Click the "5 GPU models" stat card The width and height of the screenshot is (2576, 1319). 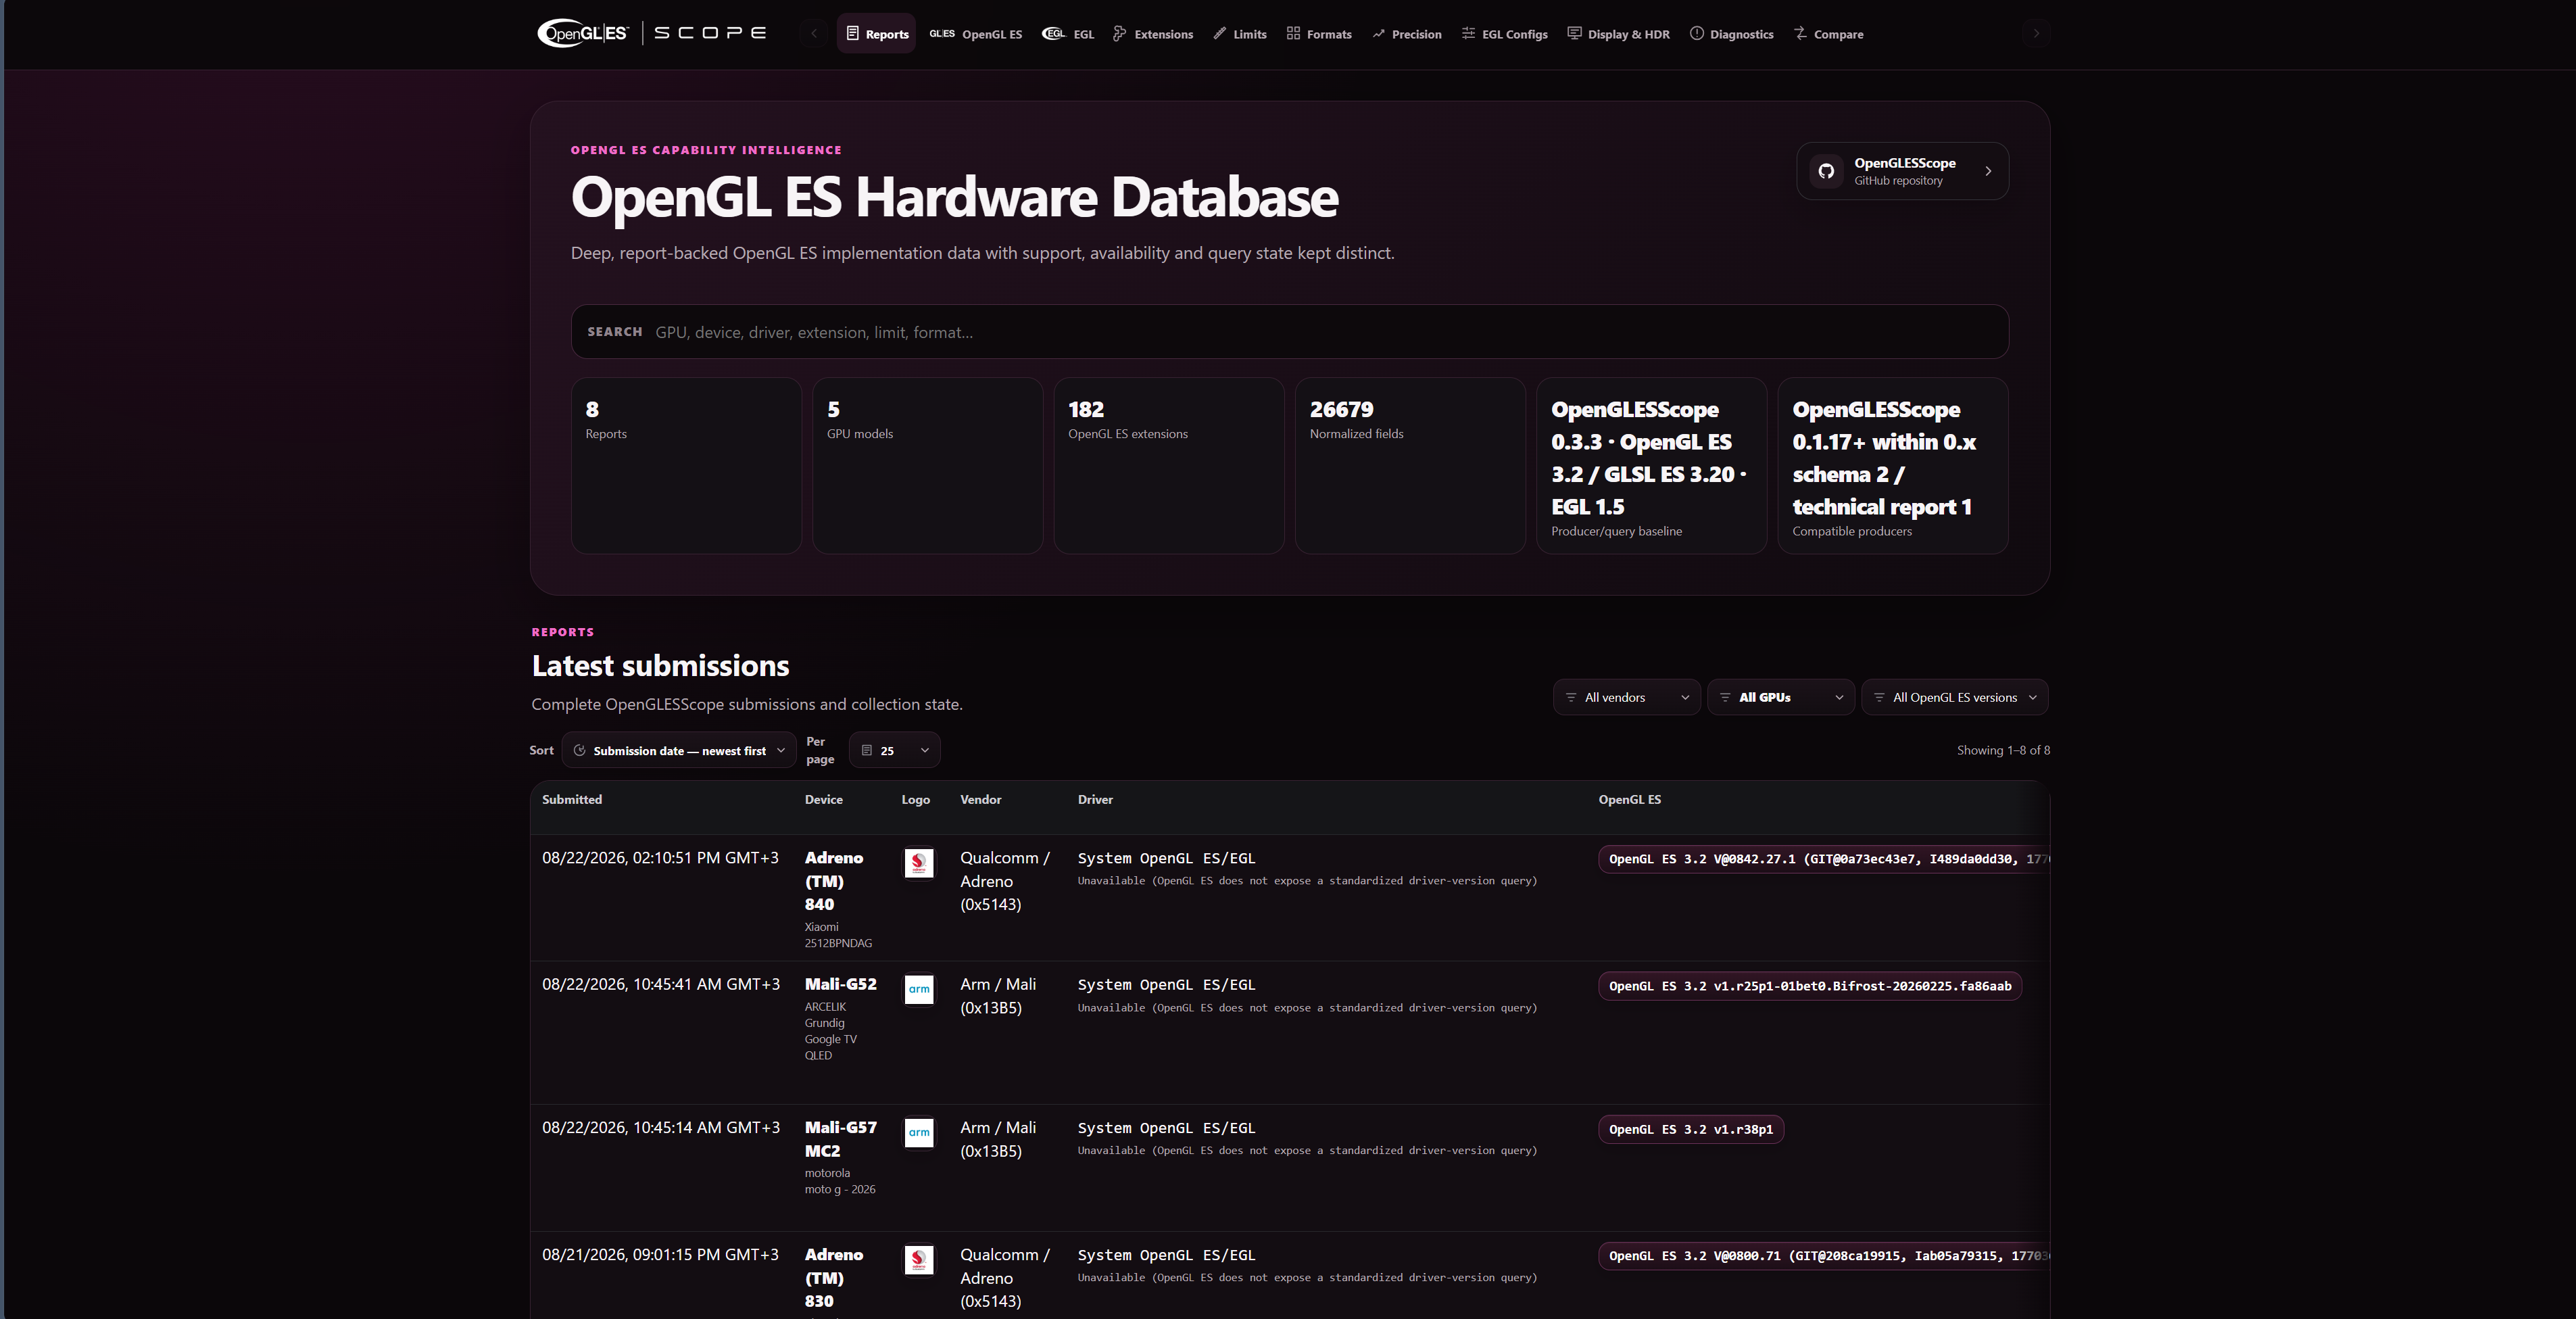(928, 466)
